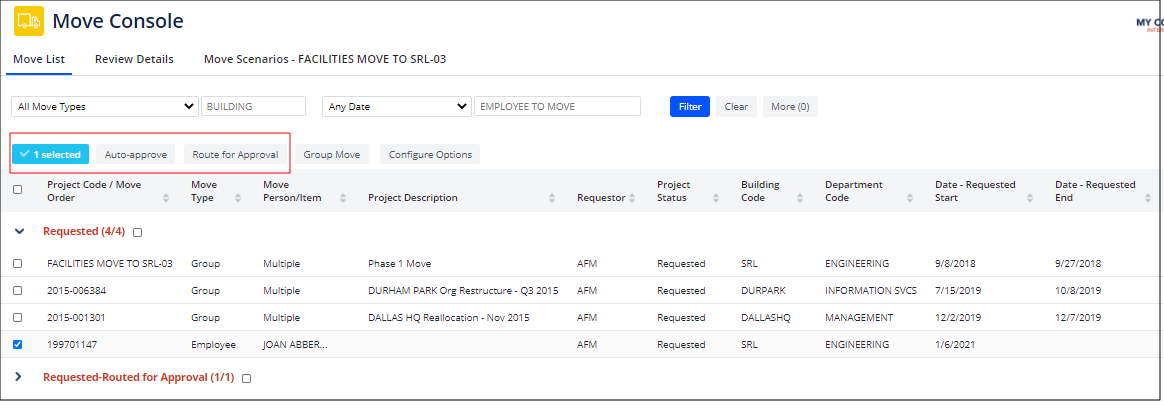This screenshot has height=410, width=1164.
Task: Click the blue Filter button
Action: [x=689, y=106]
